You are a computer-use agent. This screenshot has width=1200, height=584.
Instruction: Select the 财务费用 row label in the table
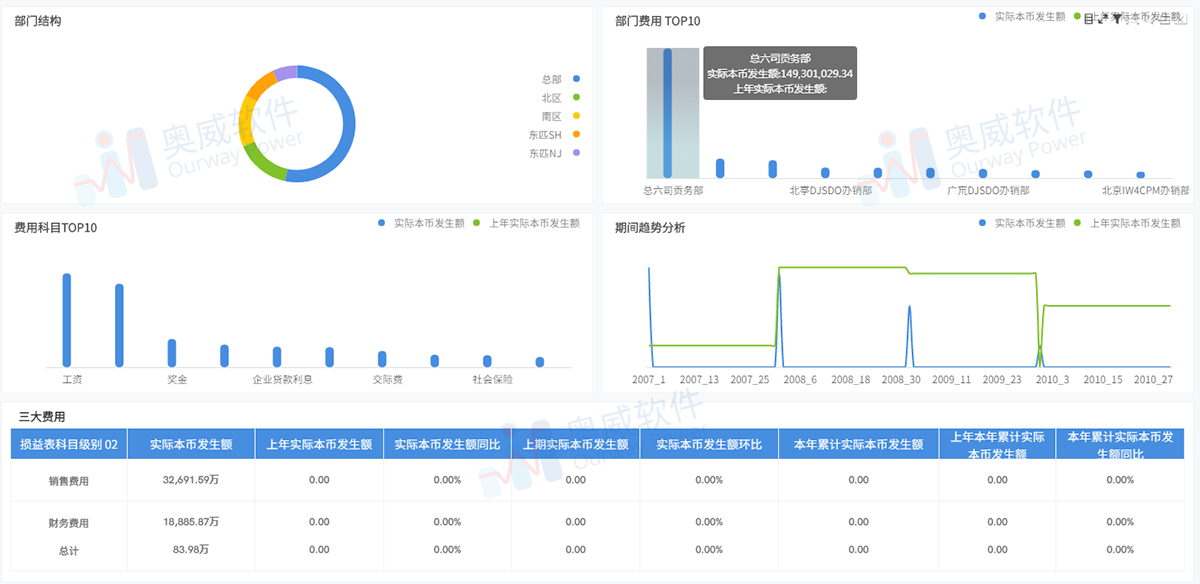[x=69, y=523]
